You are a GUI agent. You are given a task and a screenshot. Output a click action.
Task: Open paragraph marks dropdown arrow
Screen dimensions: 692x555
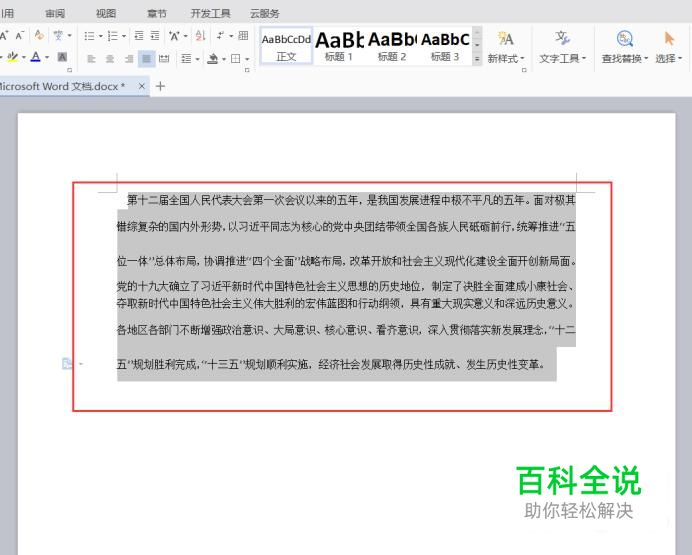(231, 36)
